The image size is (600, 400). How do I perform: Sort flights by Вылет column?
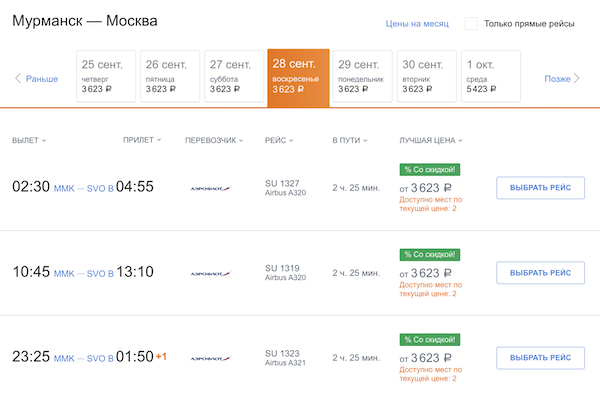pos(29,140)
